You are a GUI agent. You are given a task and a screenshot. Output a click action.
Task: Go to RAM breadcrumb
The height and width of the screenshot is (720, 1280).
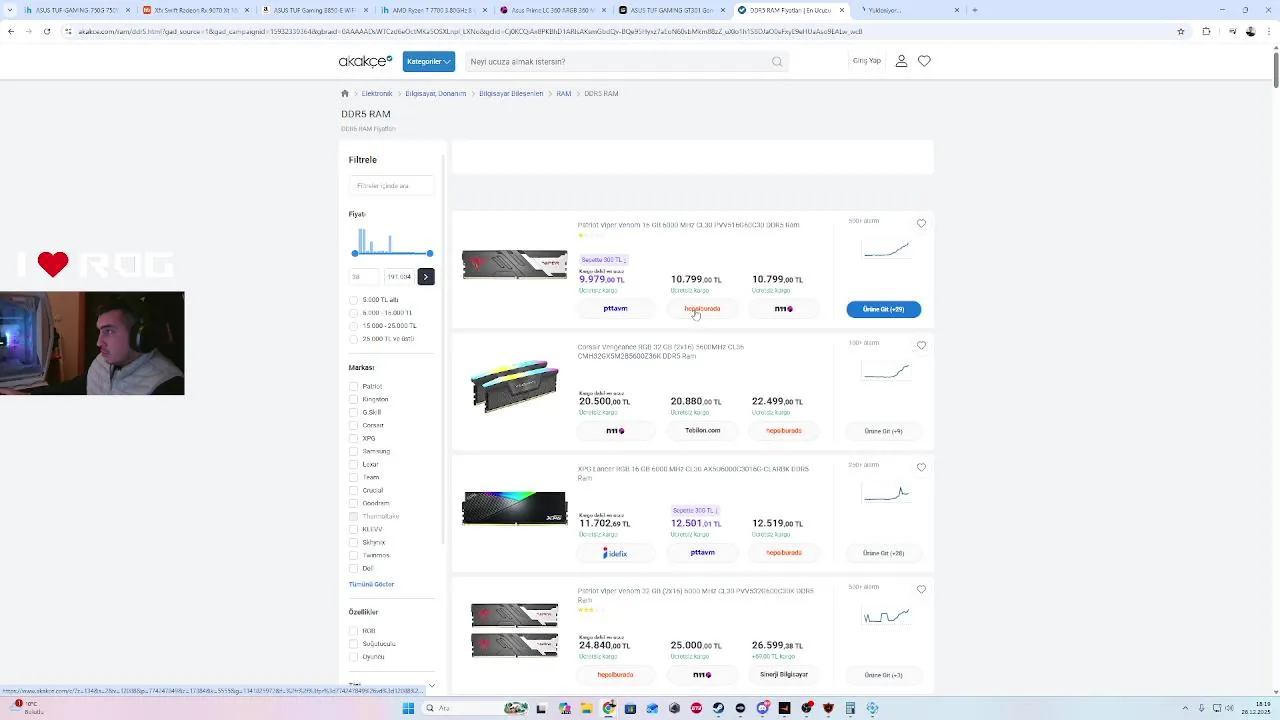point(564,93)
